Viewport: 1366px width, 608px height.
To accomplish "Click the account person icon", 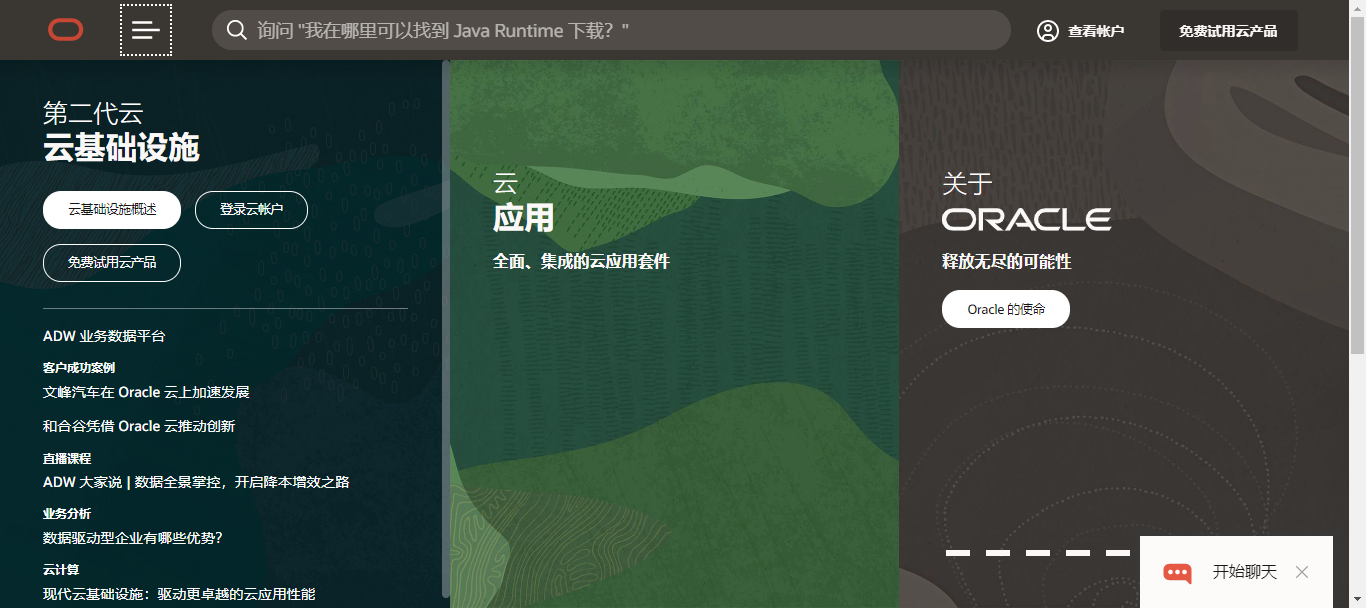I will (1048, 31).
